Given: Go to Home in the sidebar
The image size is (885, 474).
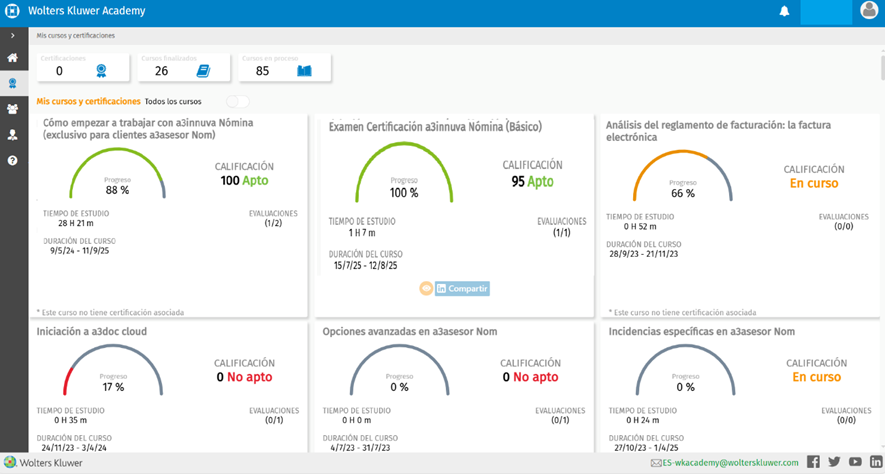Looking at the screenshot, I should point(12,58).
